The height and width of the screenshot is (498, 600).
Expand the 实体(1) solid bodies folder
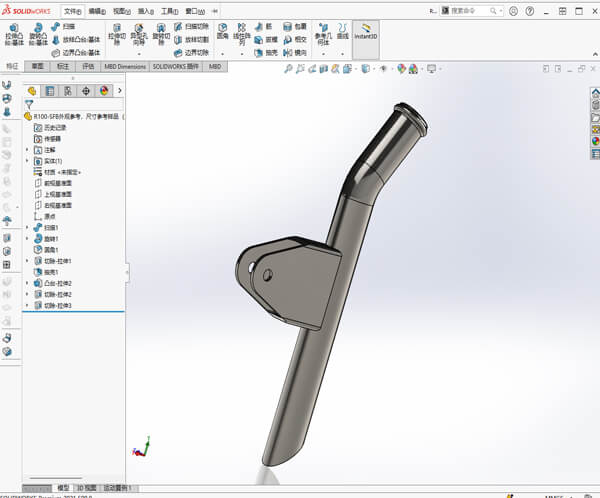point(27,161)
